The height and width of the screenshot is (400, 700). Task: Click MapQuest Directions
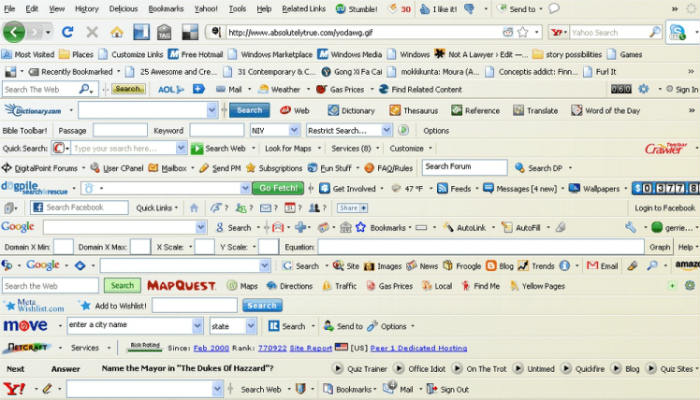pos(289,286)
